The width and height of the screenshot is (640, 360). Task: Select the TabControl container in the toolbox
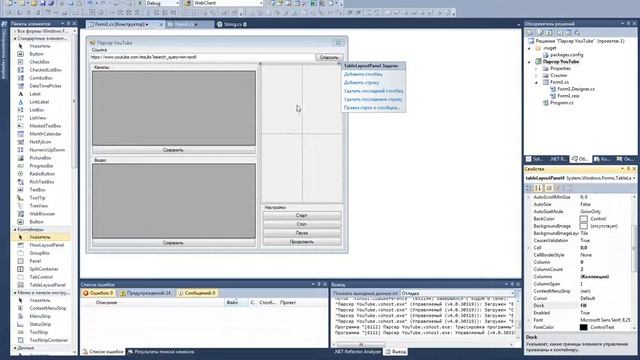click(x=41, y=277)
